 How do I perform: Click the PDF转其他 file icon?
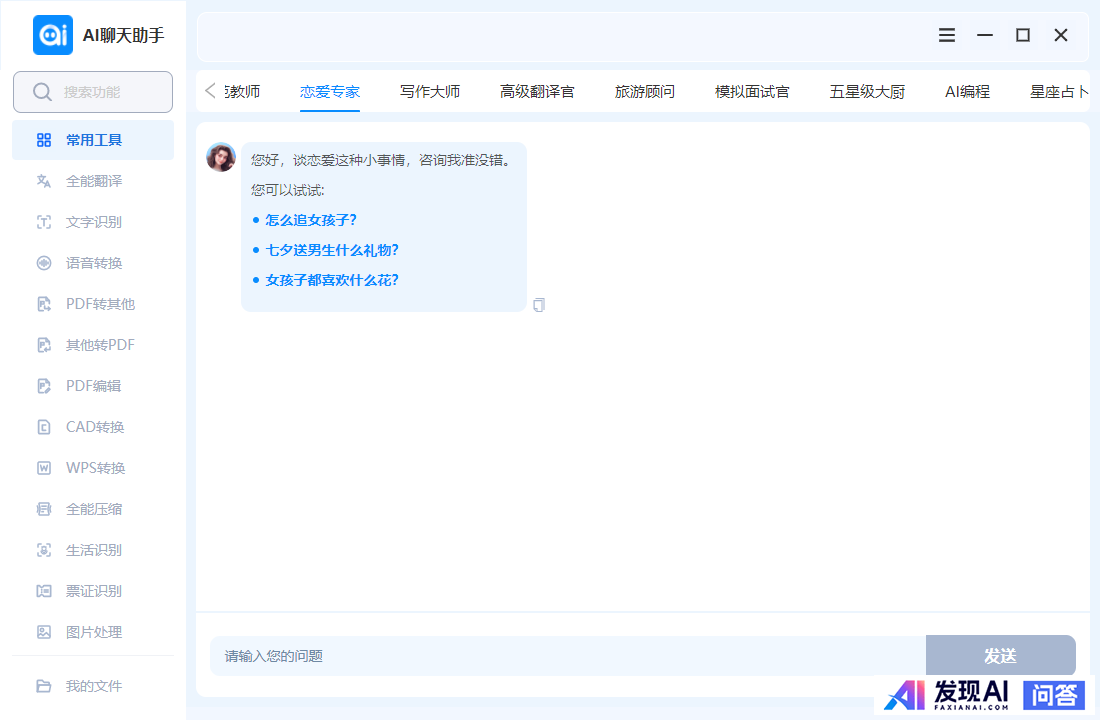pyautogui.click(x=43, y=304)
